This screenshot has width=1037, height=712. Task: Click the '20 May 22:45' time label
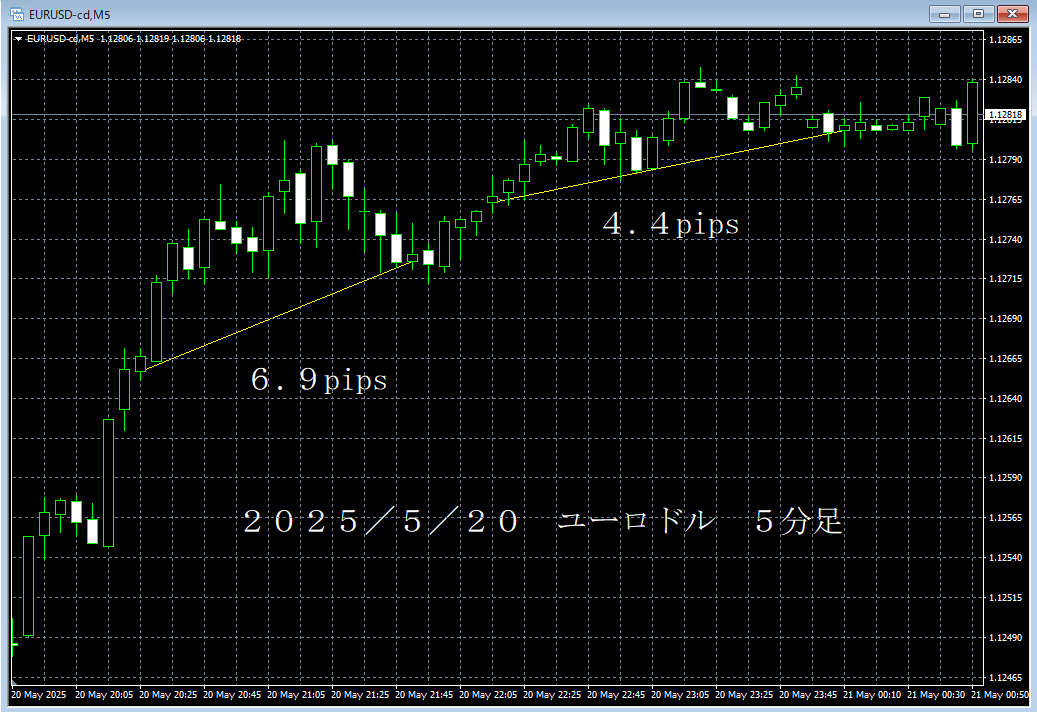point(616,695)
